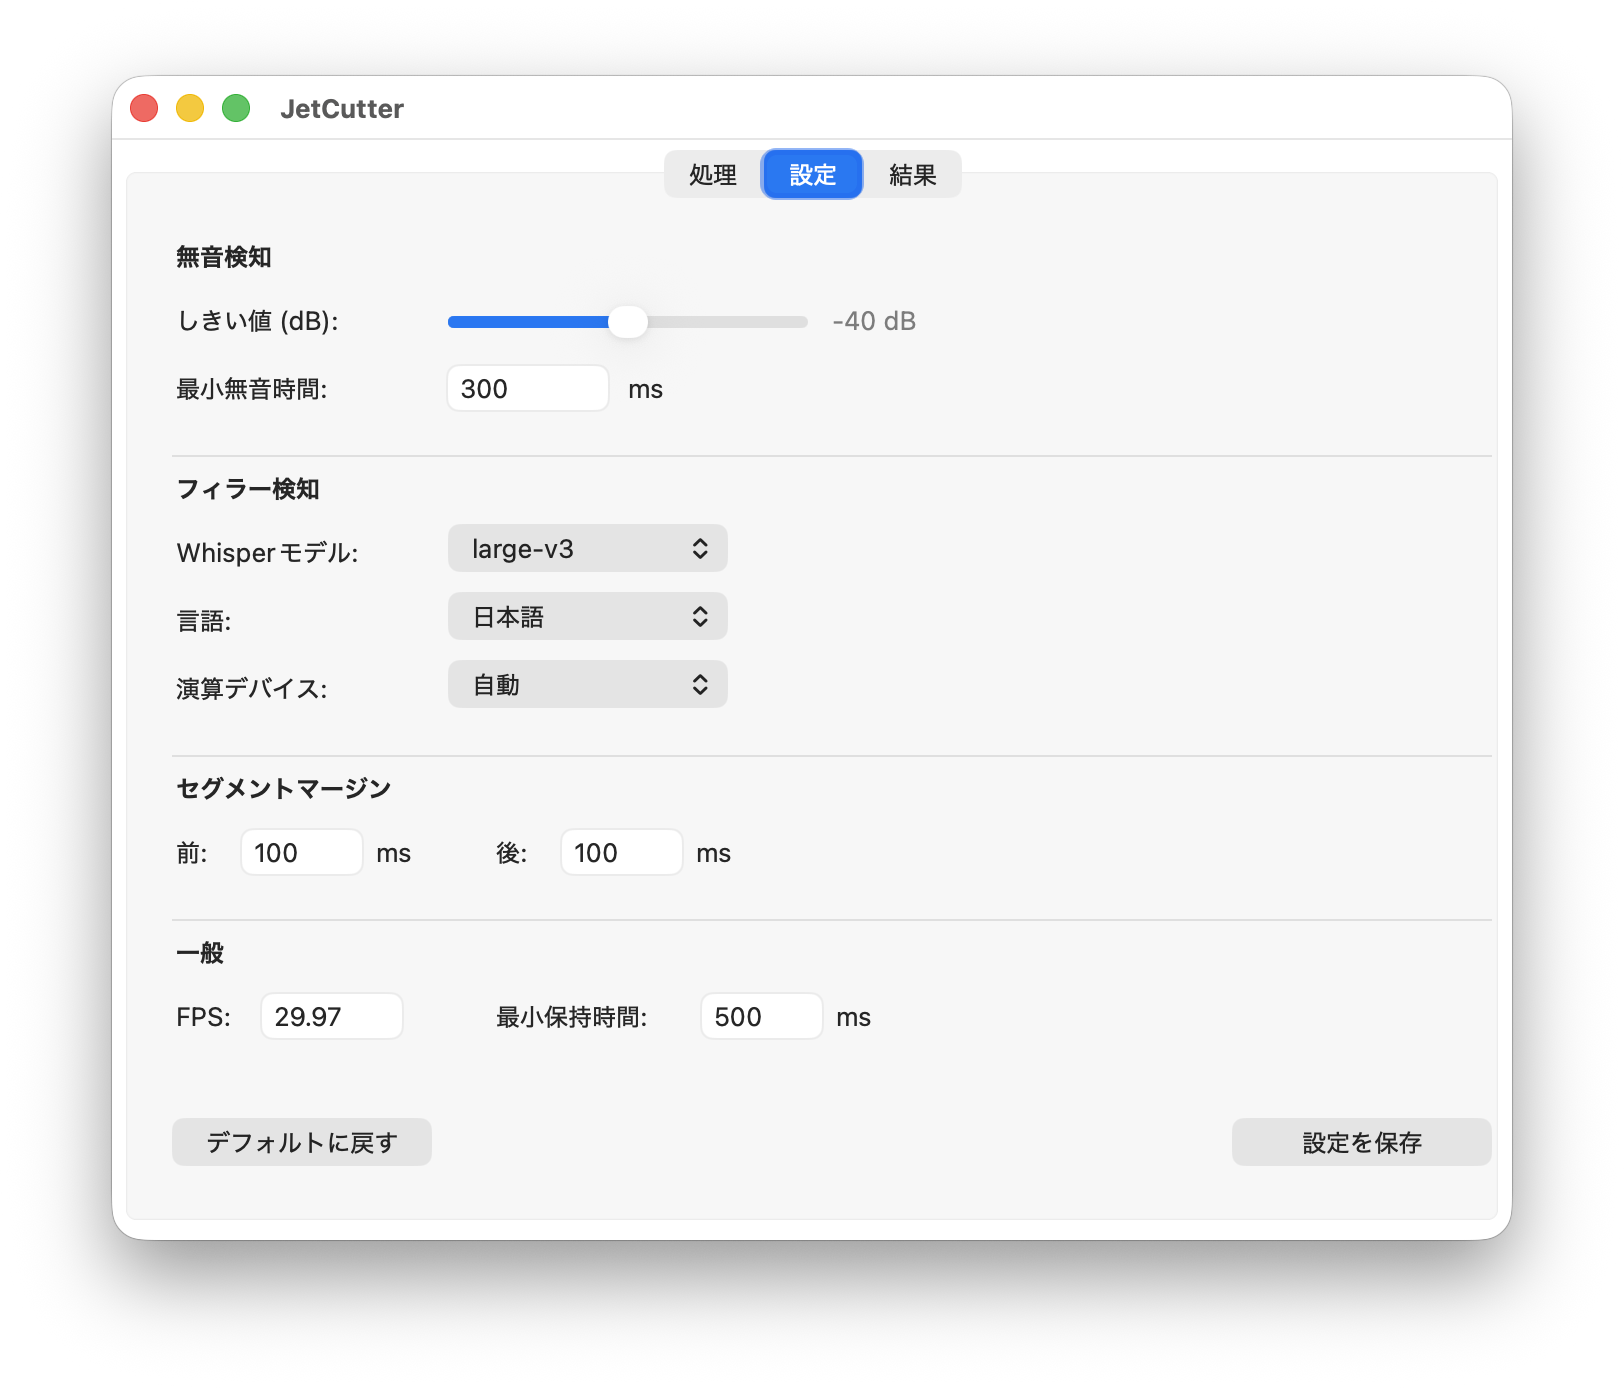This screenshot has width=1624, height=1388.
Task: Open the 言語 dropdown showing 日本語
Action: tap(588, 616)
